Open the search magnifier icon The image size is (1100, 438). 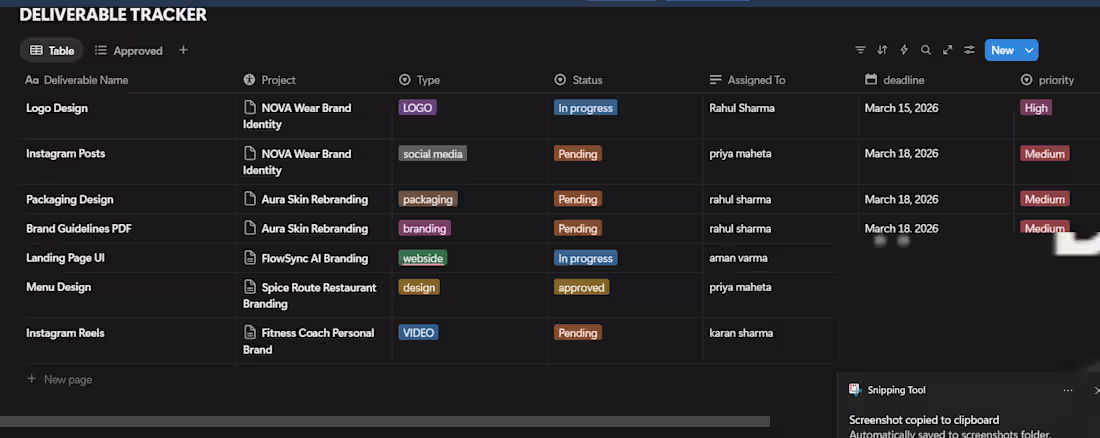(925, 50)
